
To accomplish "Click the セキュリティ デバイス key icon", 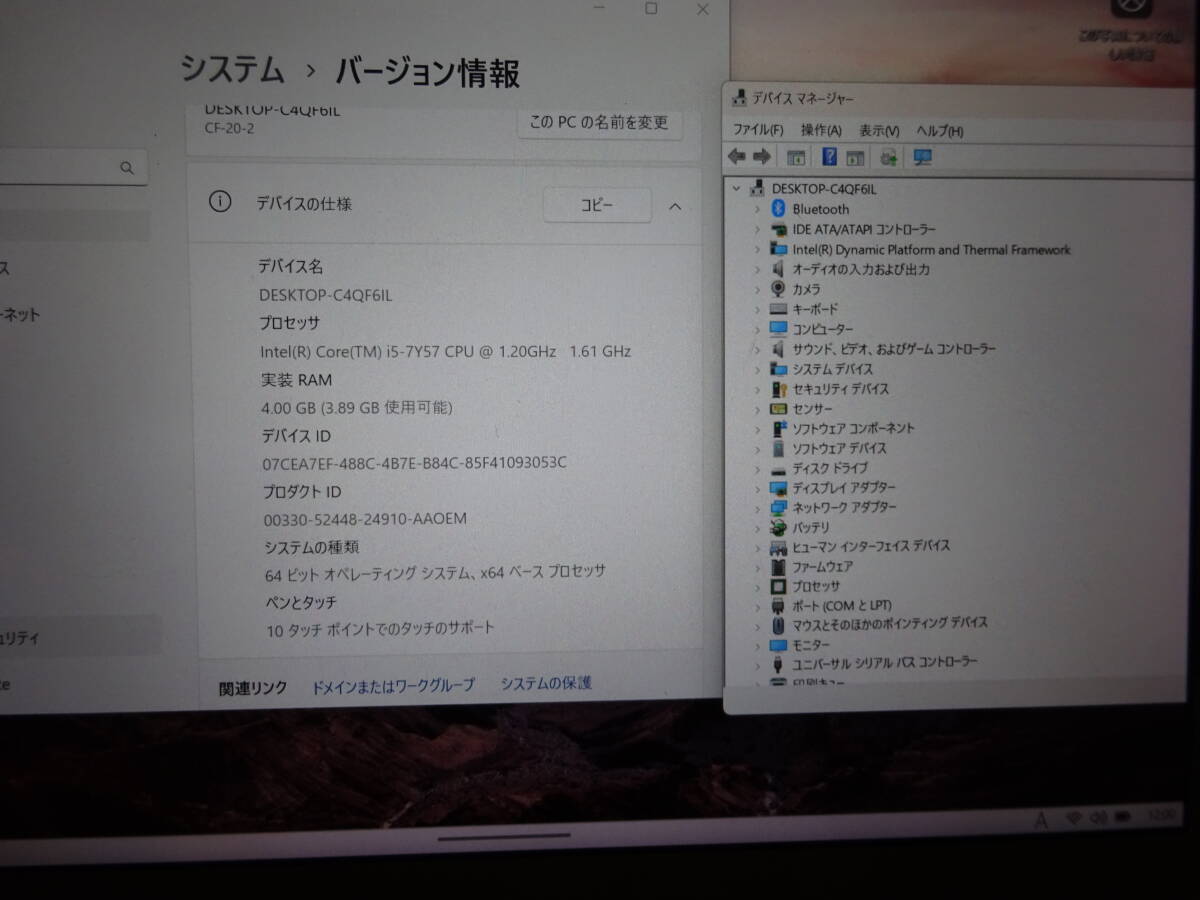I will [779, 389].
